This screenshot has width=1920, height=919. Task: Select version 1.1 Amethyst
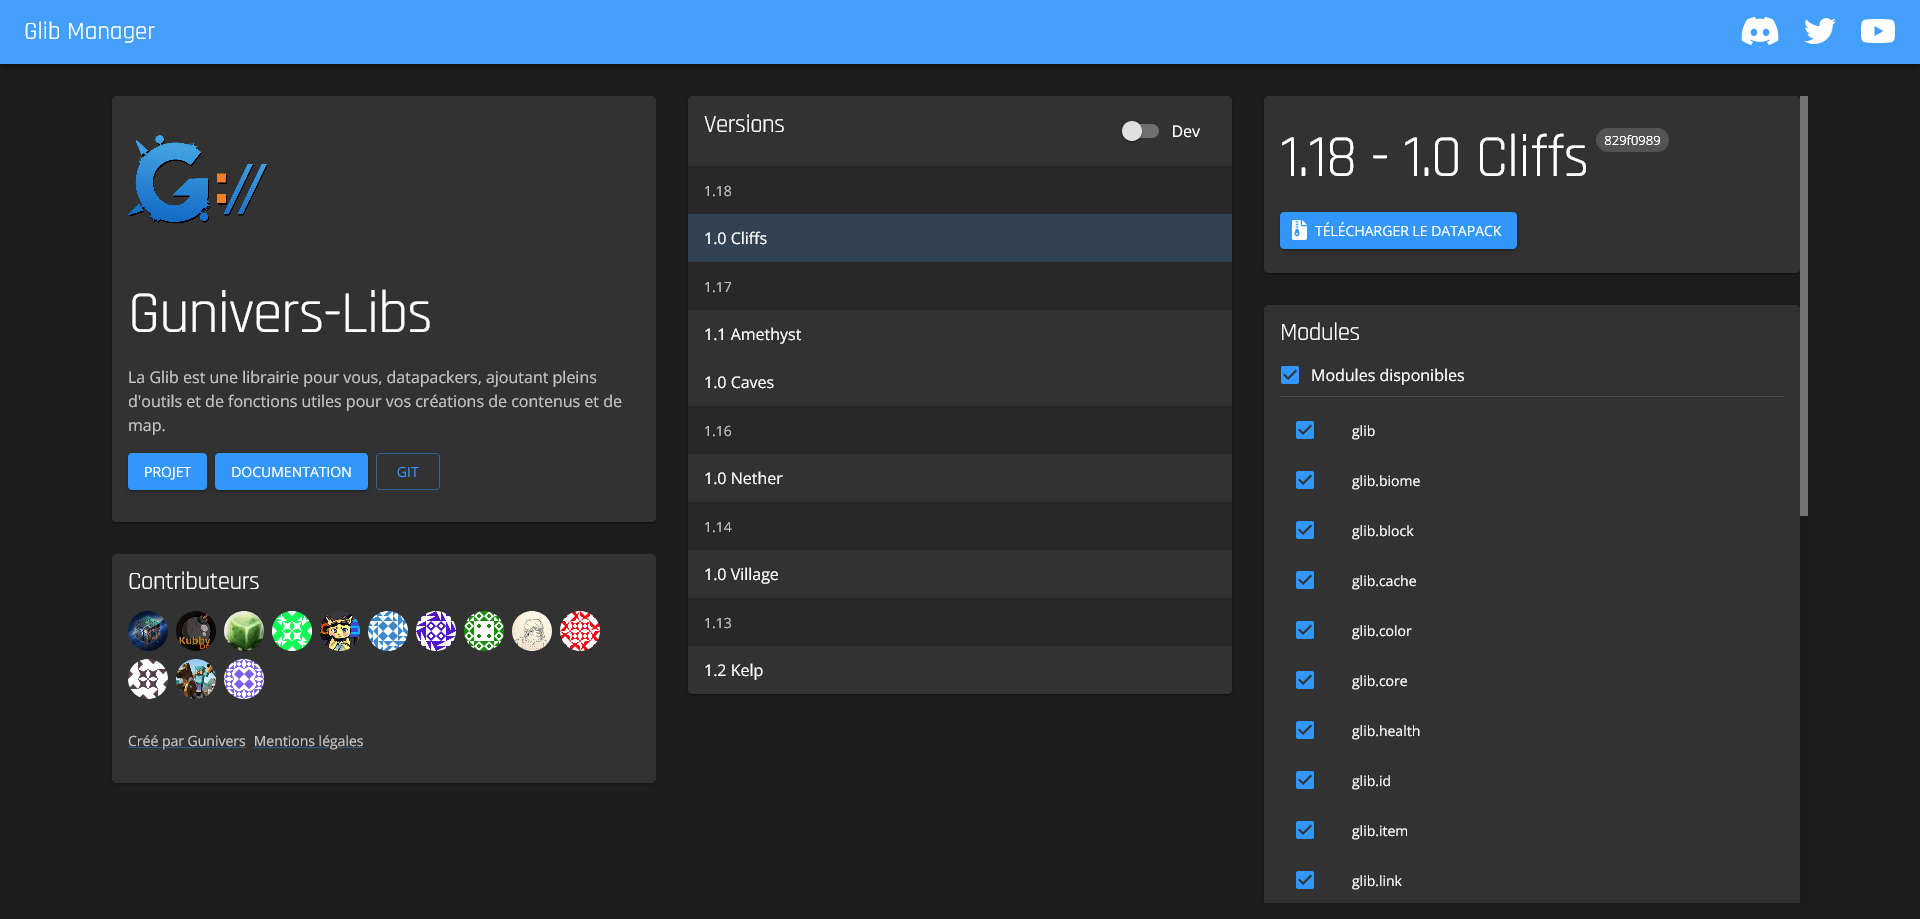[960, 334]
